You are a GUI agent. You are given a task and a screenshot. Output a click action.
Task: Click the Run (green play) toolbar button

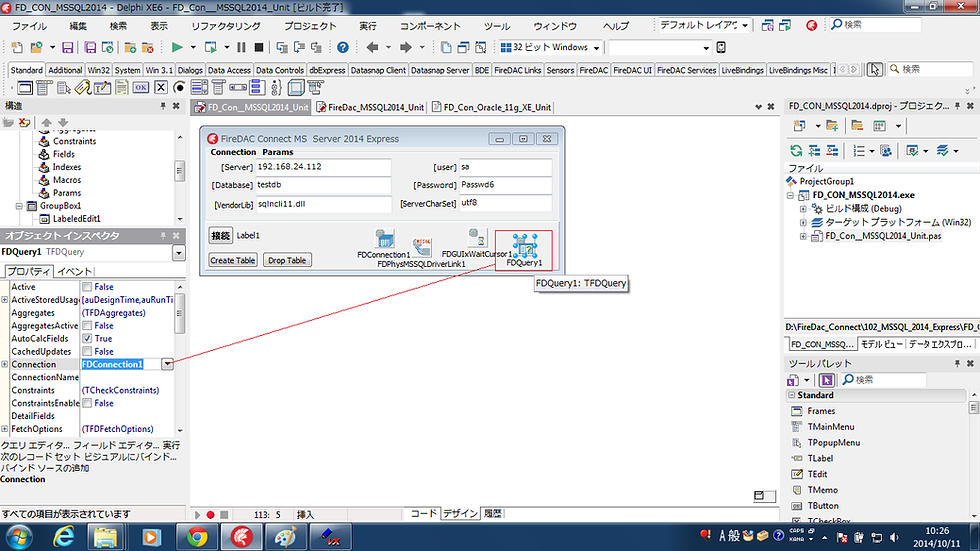[177, 47]
